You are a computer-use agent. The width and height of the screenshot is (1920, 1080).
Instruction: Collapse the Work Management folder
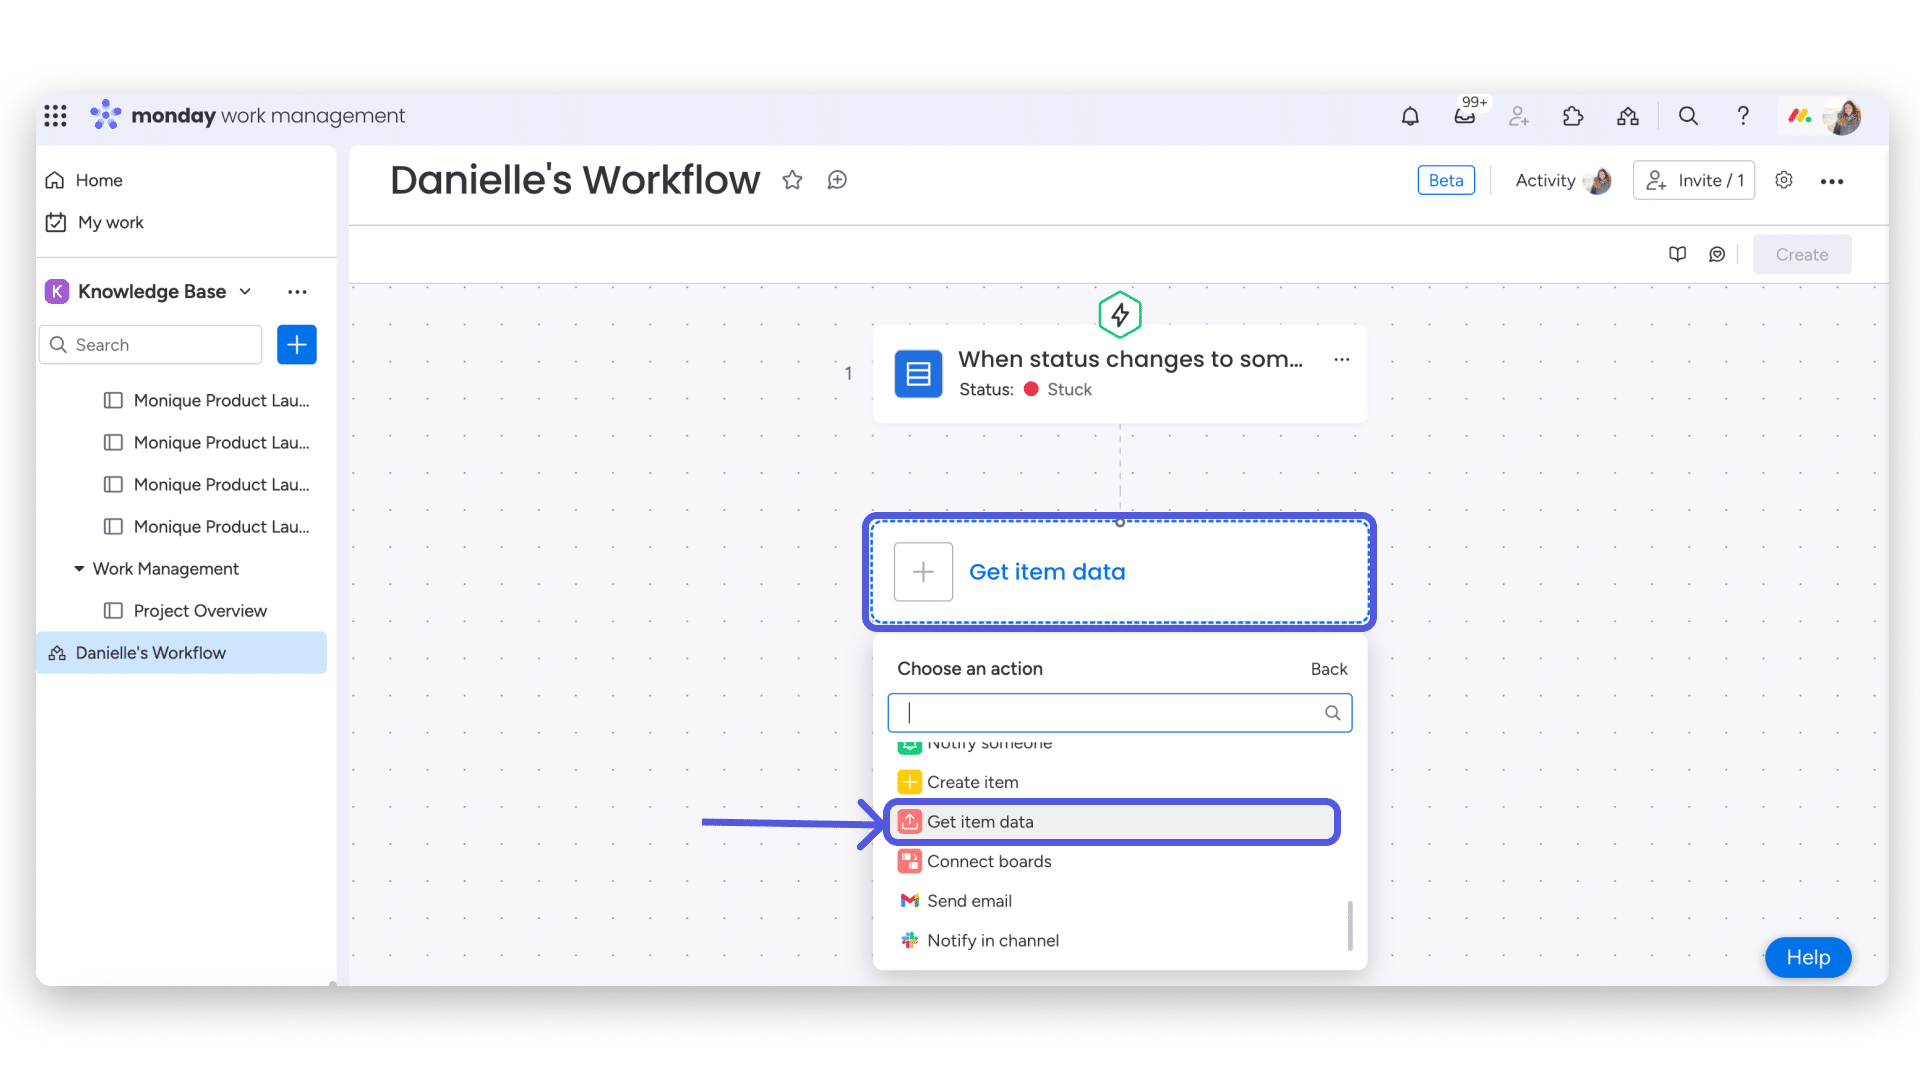79,569
